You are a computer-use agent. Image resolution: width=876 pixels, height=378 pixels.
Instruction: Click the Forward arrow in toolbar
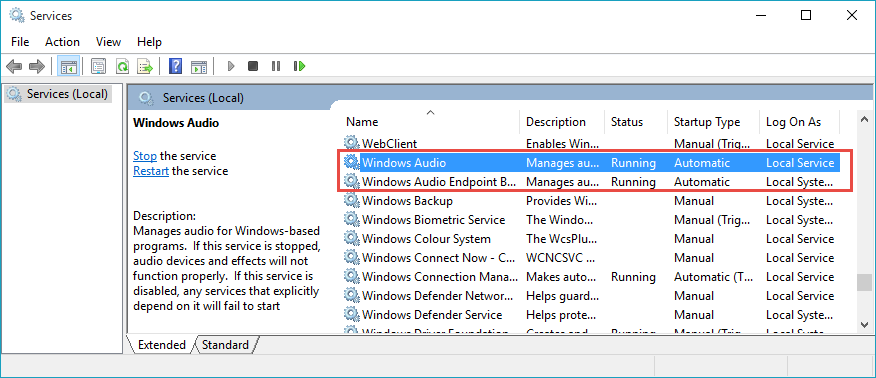[37, 66]
